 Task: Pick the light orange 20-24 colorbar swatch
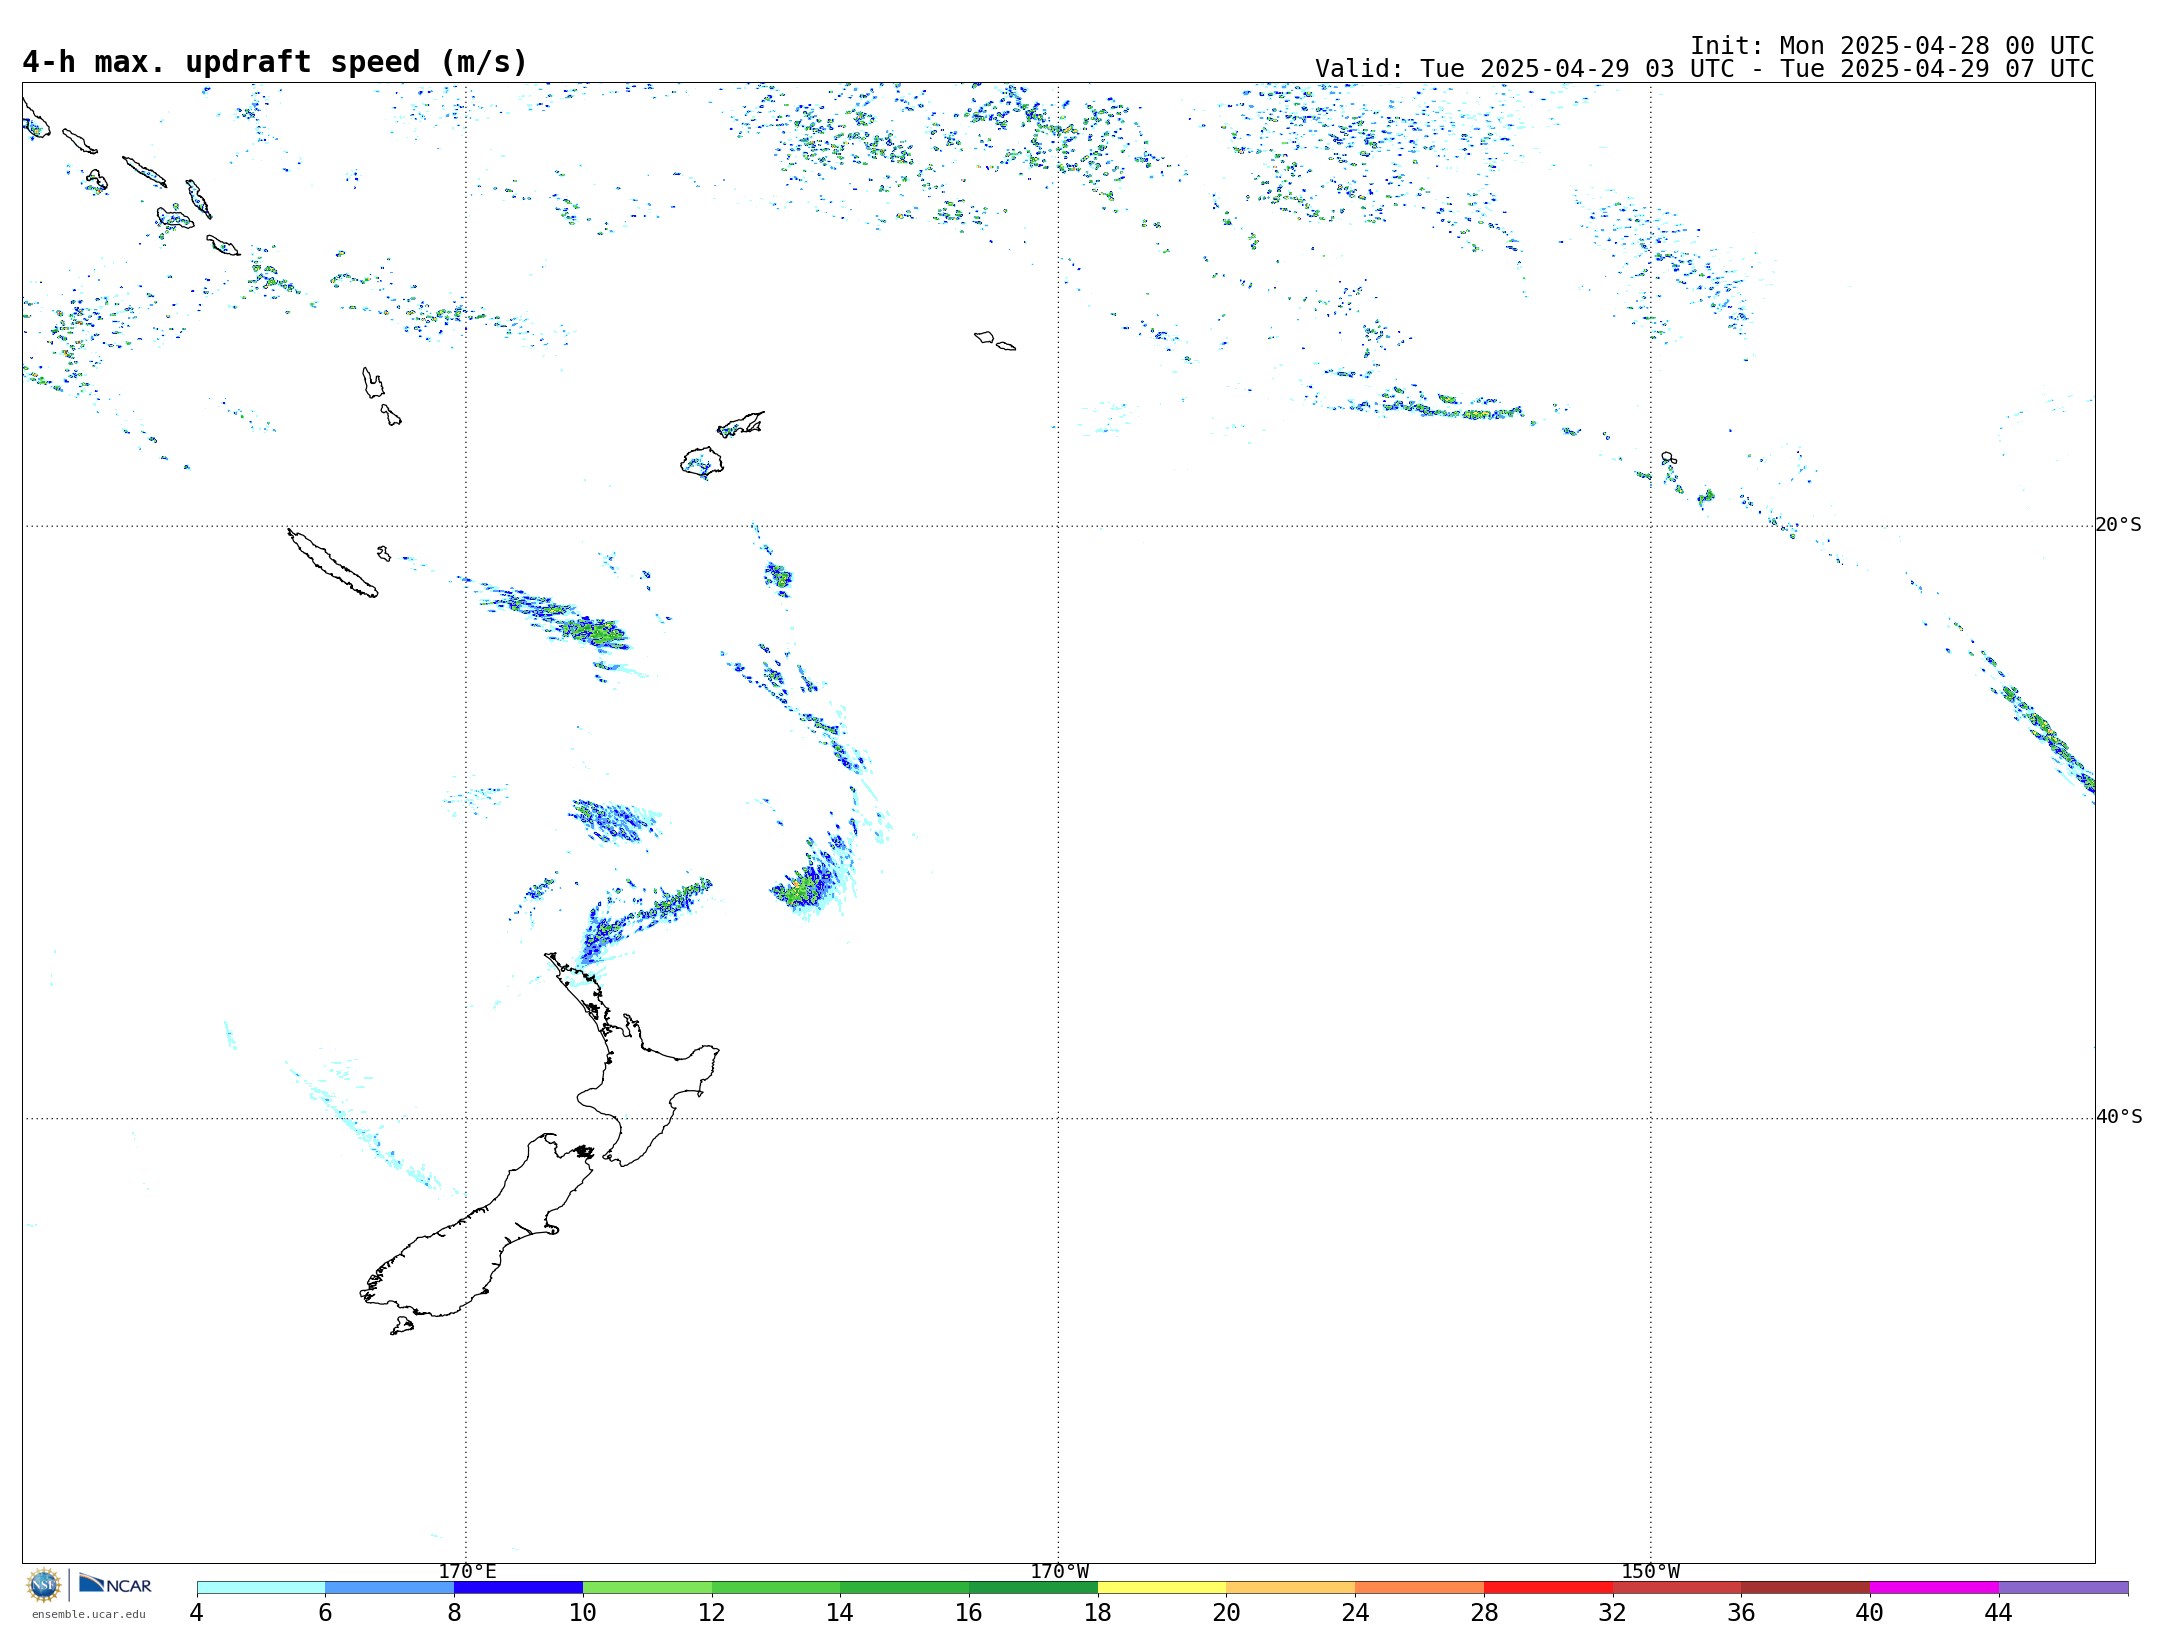(1291, 1587)
